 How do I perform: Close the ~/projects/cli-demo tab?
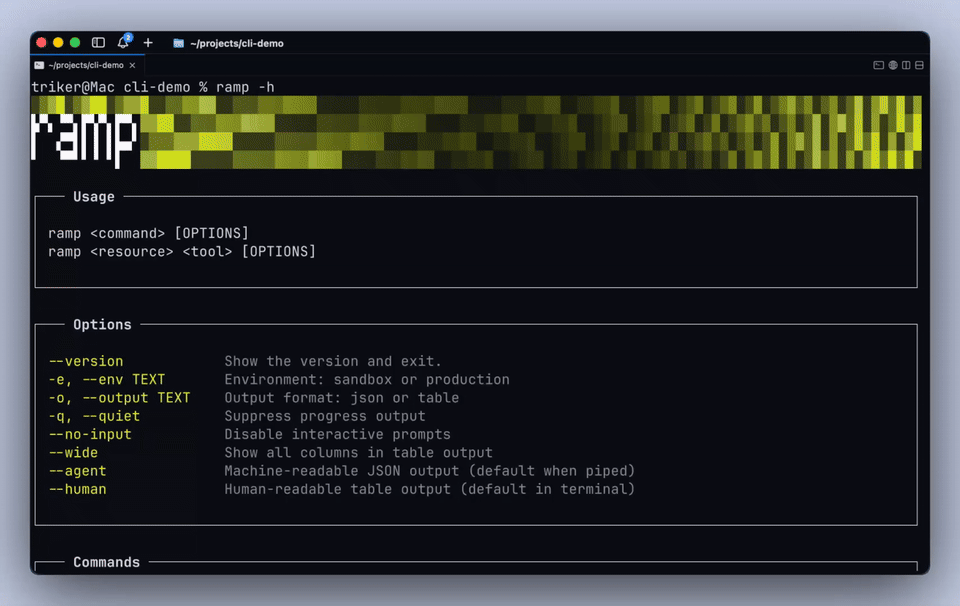tap(132, 65)
